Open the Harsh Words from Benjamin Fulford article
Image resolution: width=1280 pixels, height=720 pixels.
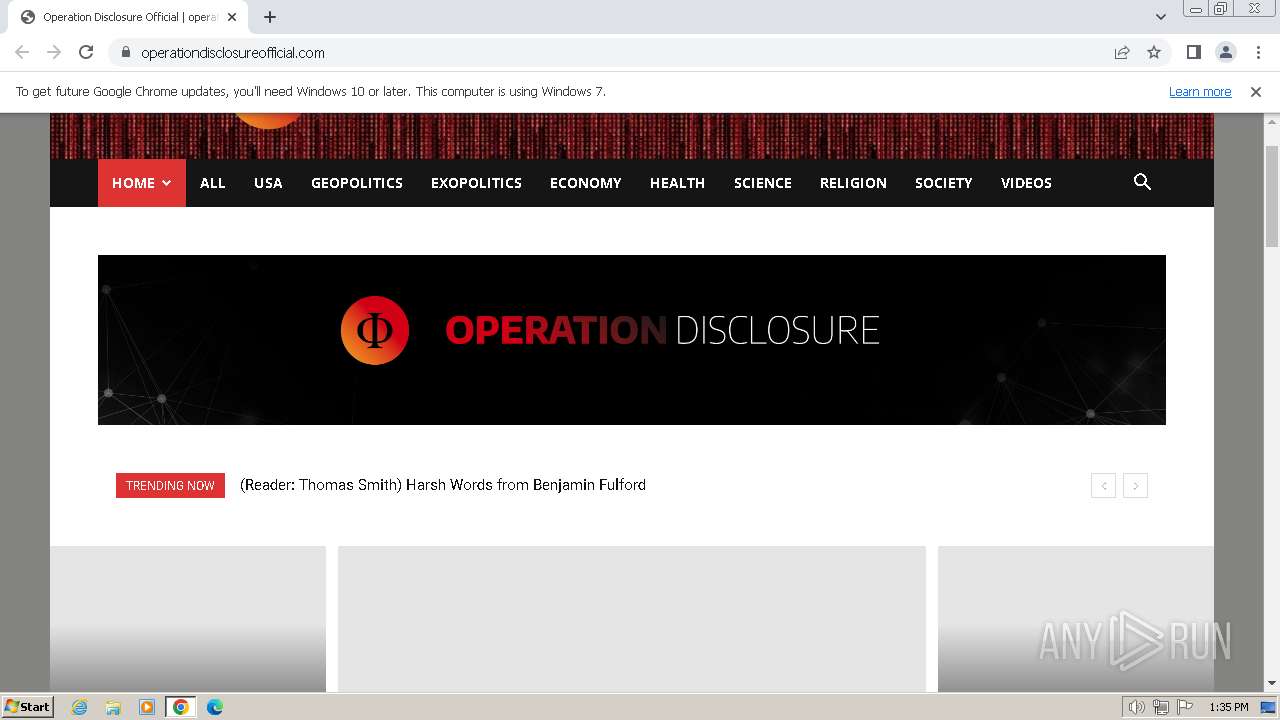click(x=443, y=485)
